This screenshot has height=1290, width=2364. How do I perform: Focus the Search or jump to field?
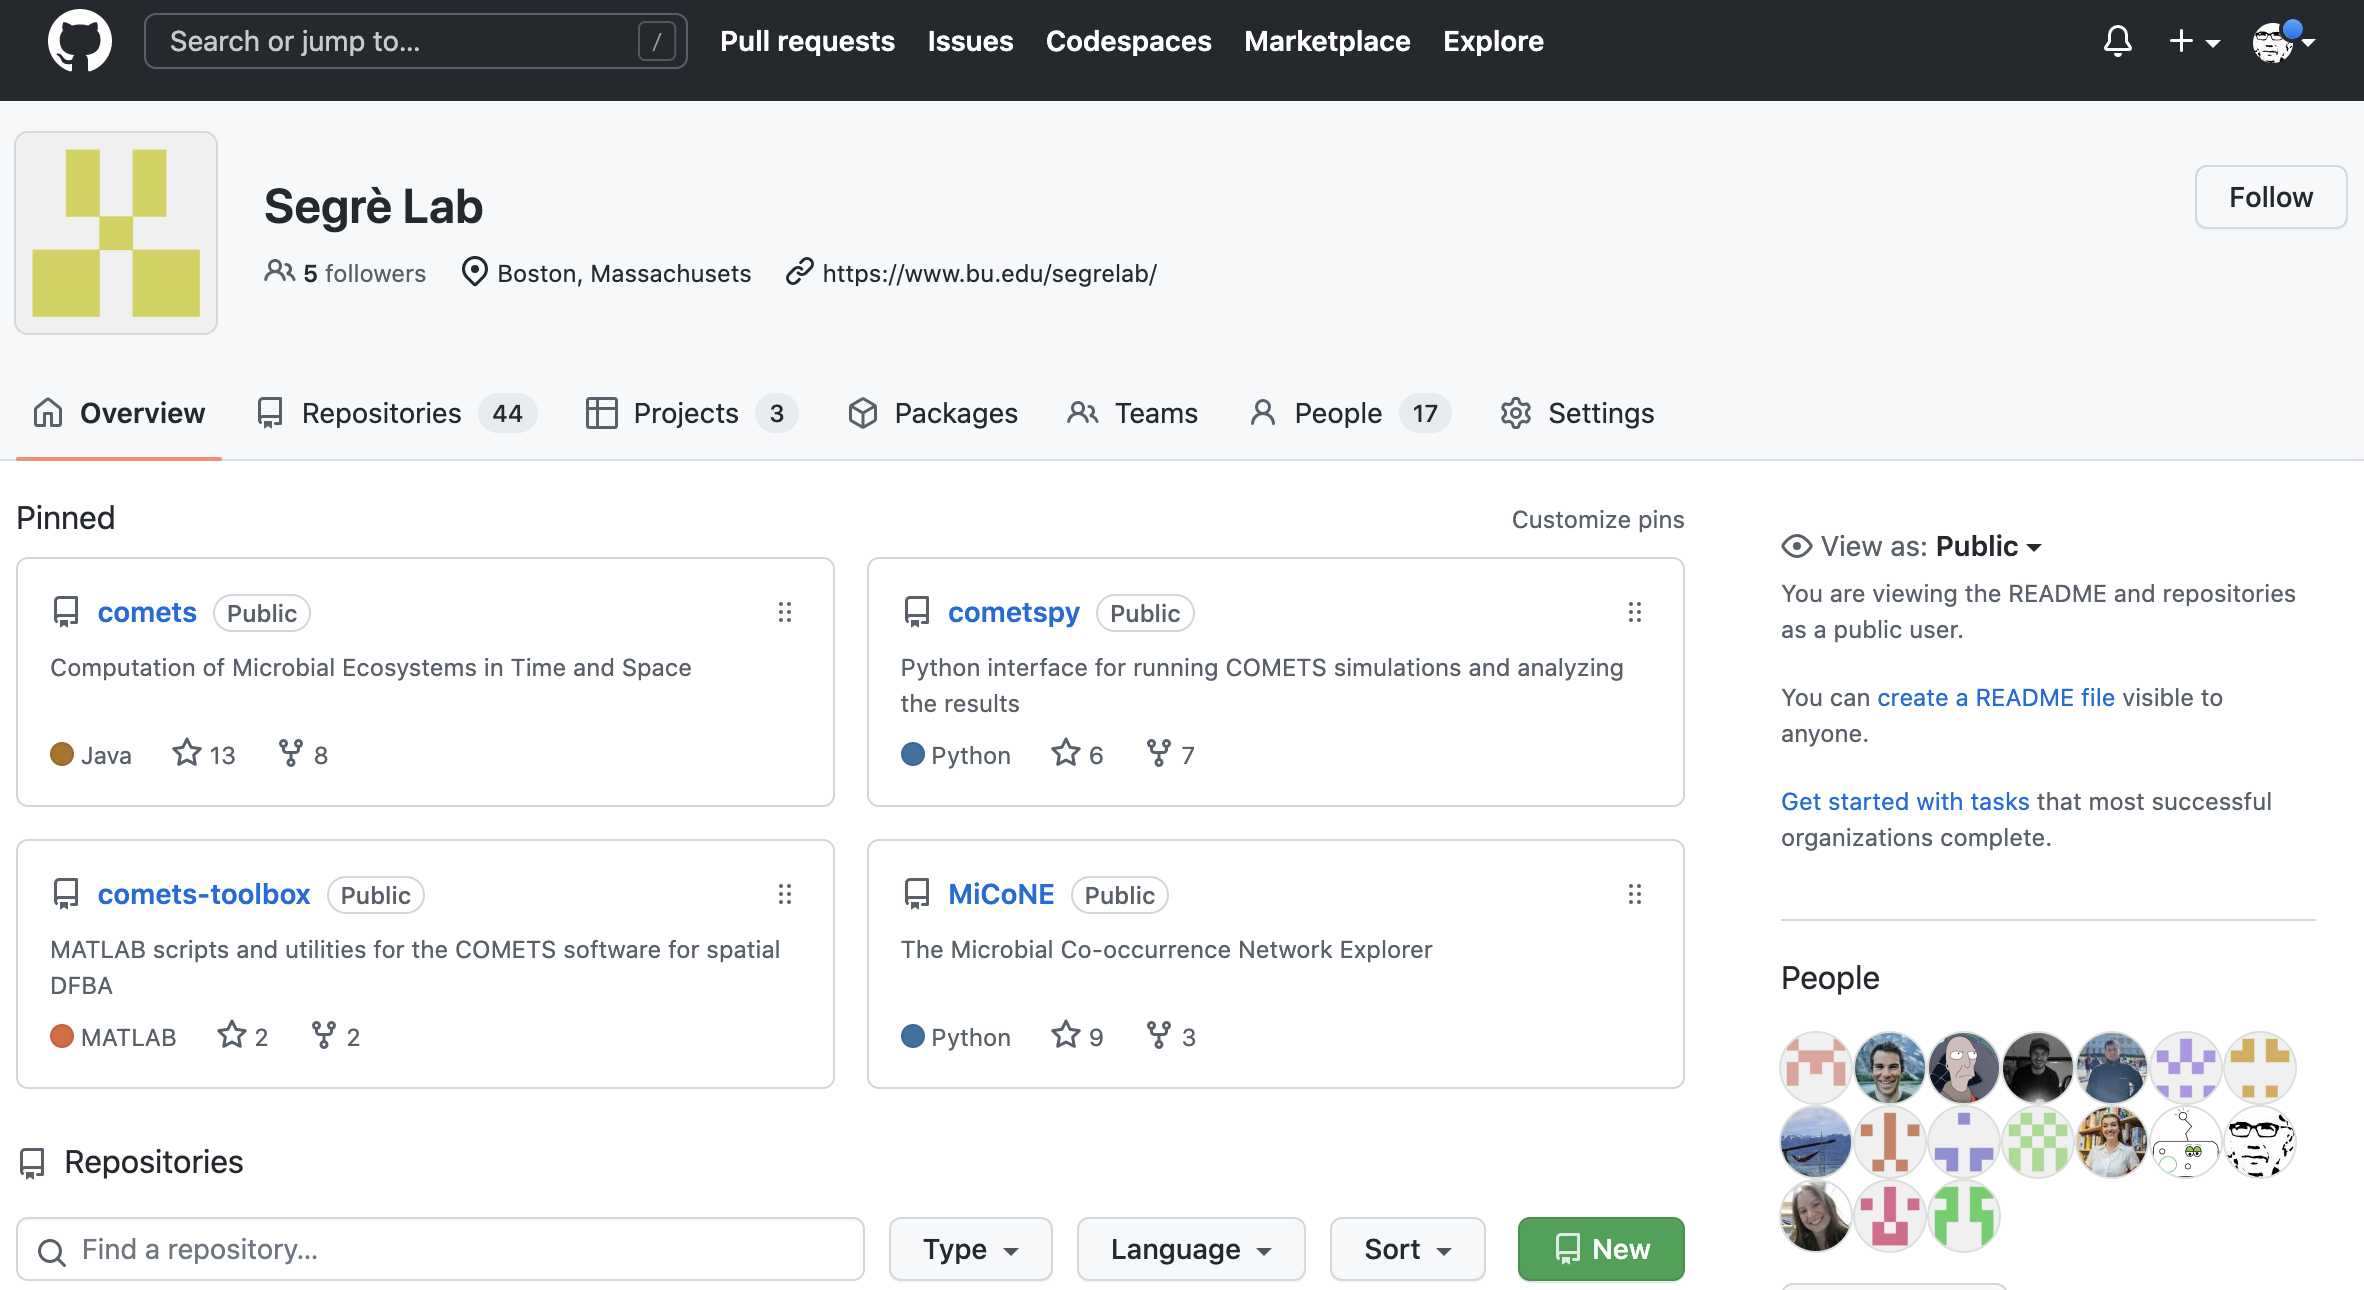tap(415, 41)
